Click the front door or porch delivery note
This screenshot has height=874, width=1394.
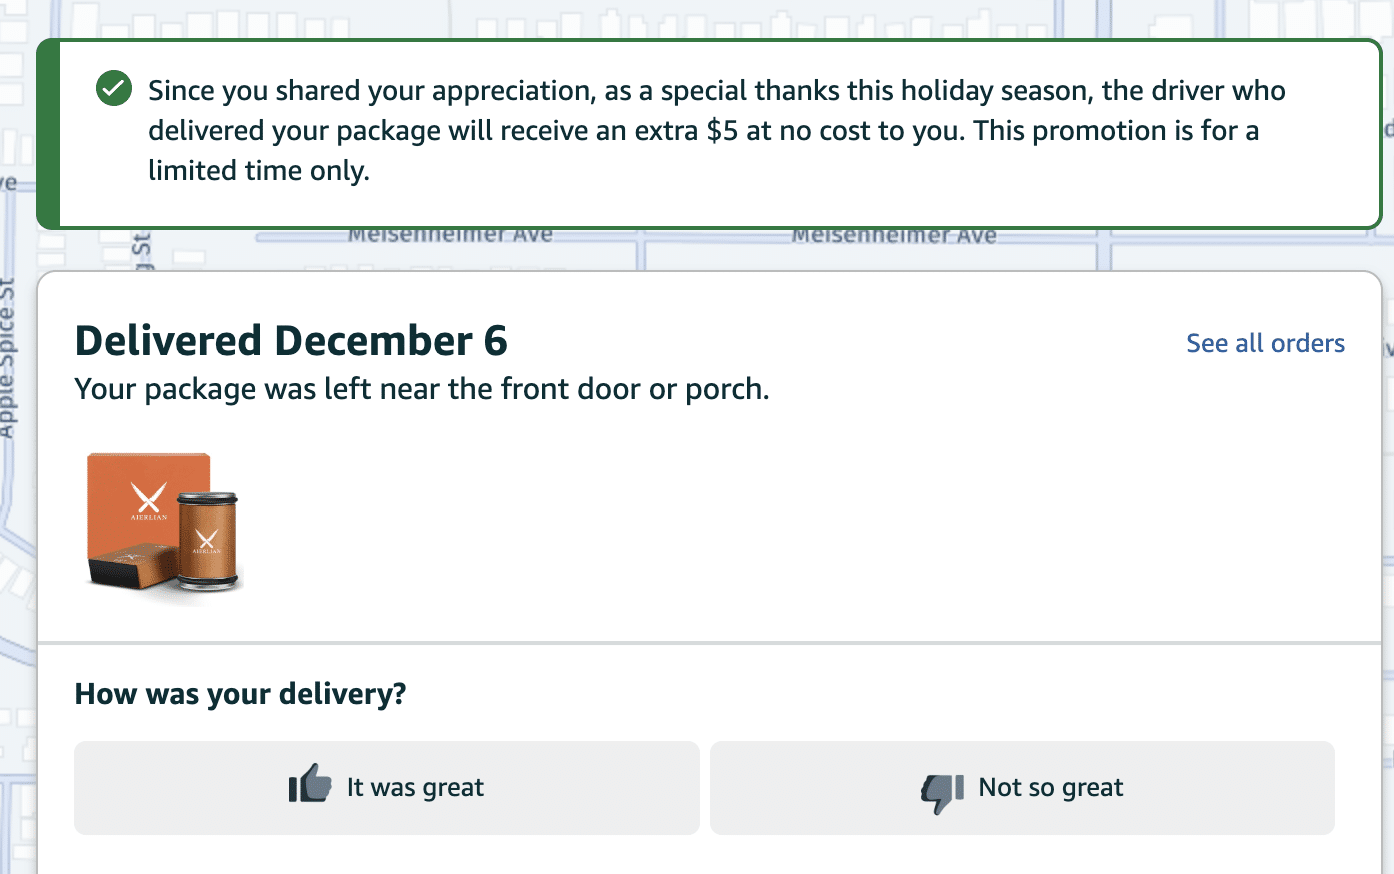[x=422, y=389]
